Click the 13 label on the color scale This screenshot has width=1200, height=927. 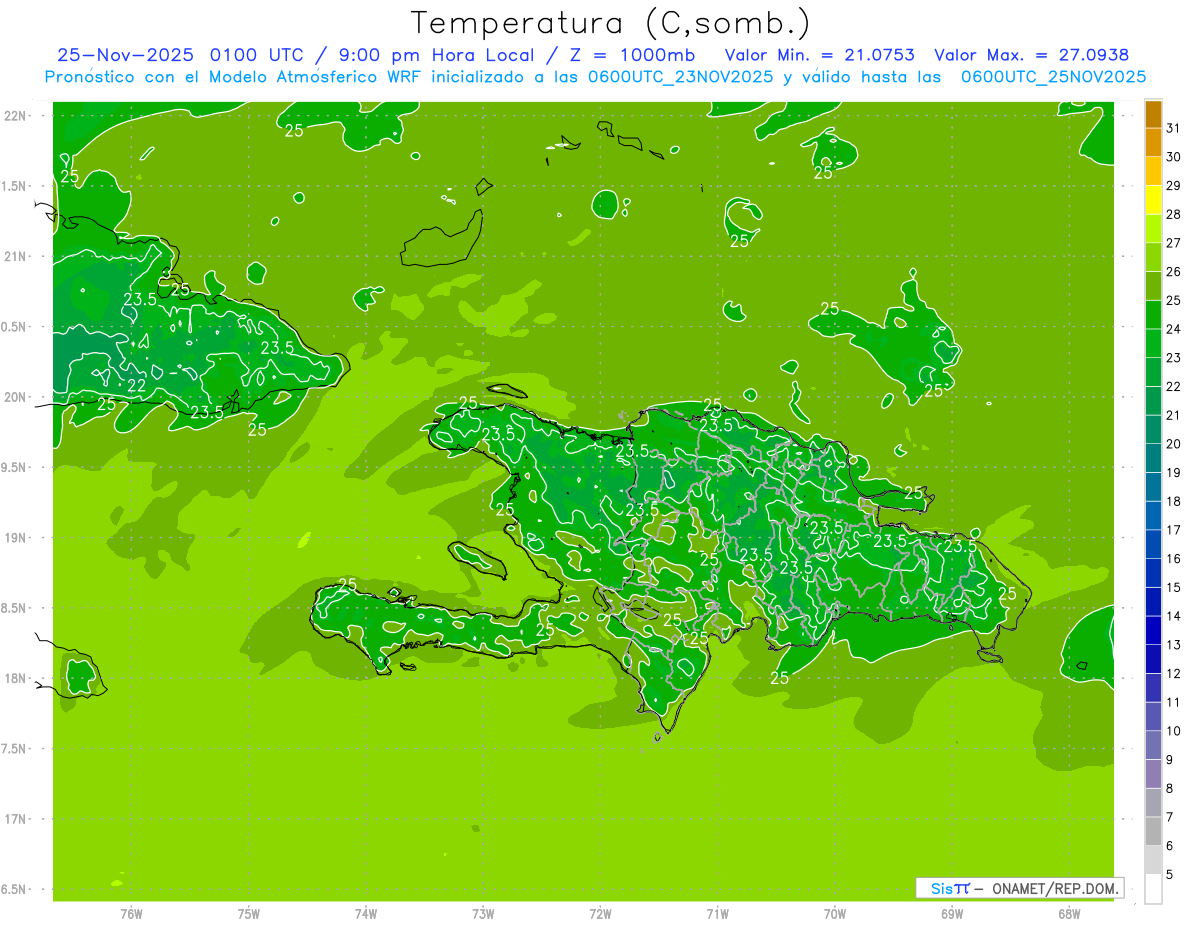[1173, 645]
